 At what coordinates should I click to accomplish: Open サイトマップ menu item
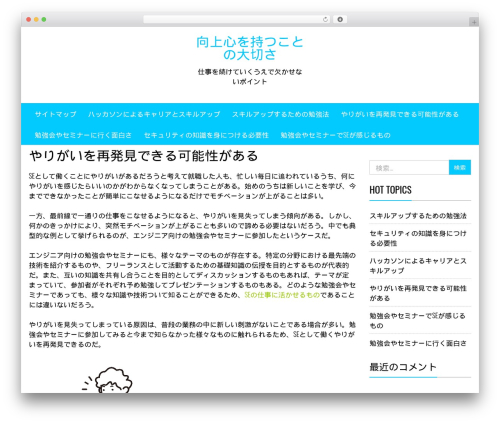pos(56,114)
